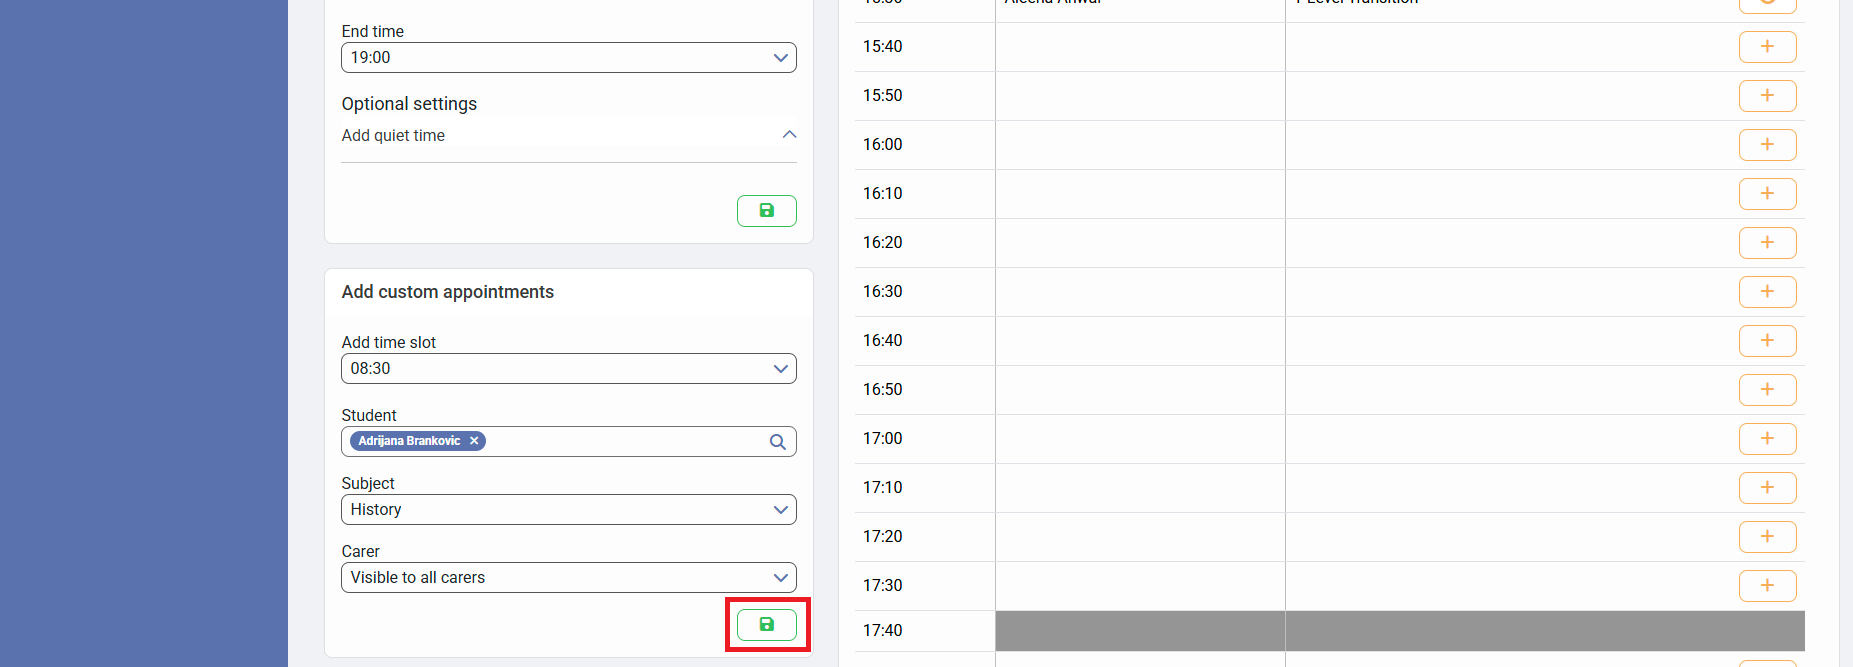Image resolution: width=1853 pixels, height=667 pixels.
Task: Open the Carer visibility dropdown
Action: (x=568, y=578)
